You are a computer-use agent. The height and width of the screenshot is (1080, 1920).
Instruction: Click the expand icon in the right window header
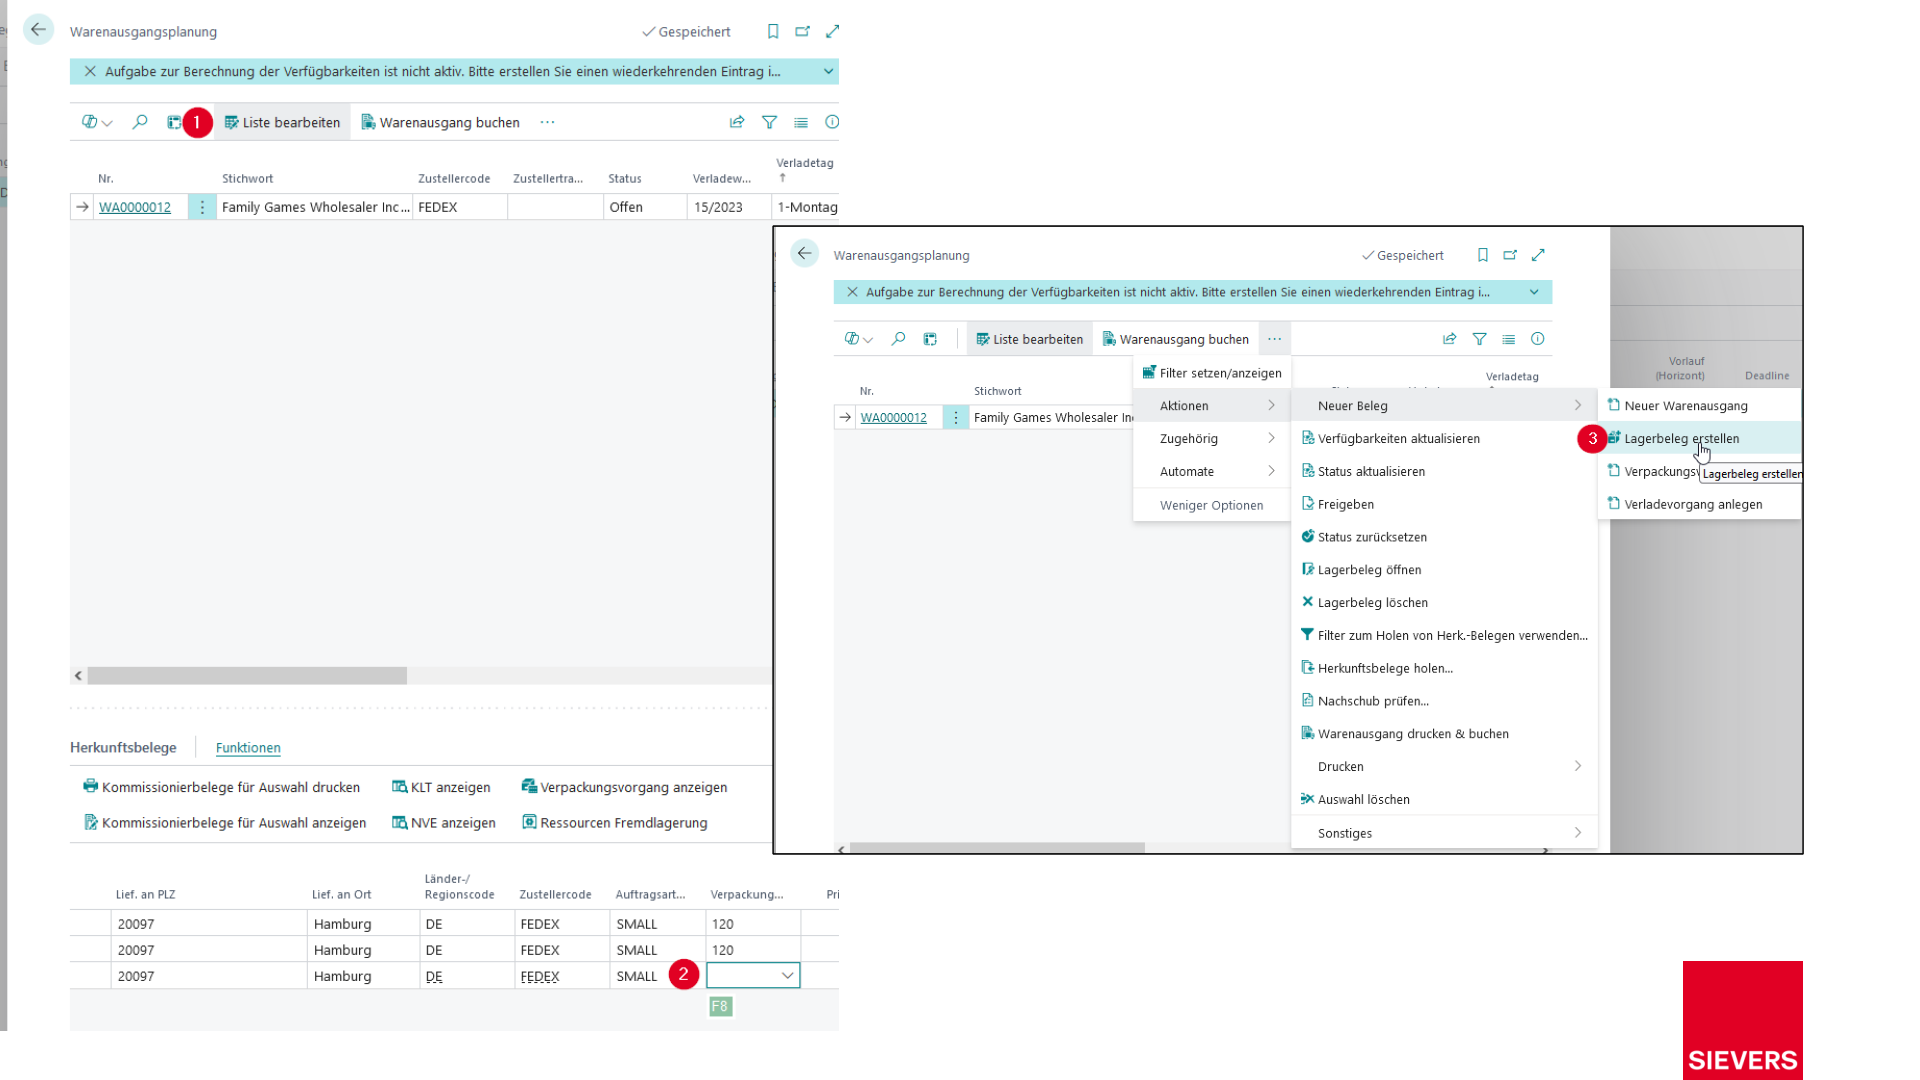click(x=1538, y=255)
